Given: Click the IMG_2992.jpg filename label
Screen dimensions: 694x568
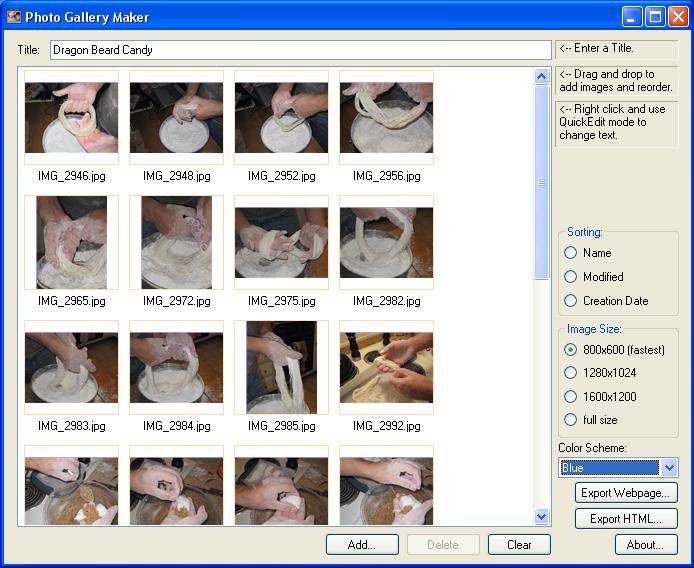Looking at the screenshot, I should coord(386,426).
